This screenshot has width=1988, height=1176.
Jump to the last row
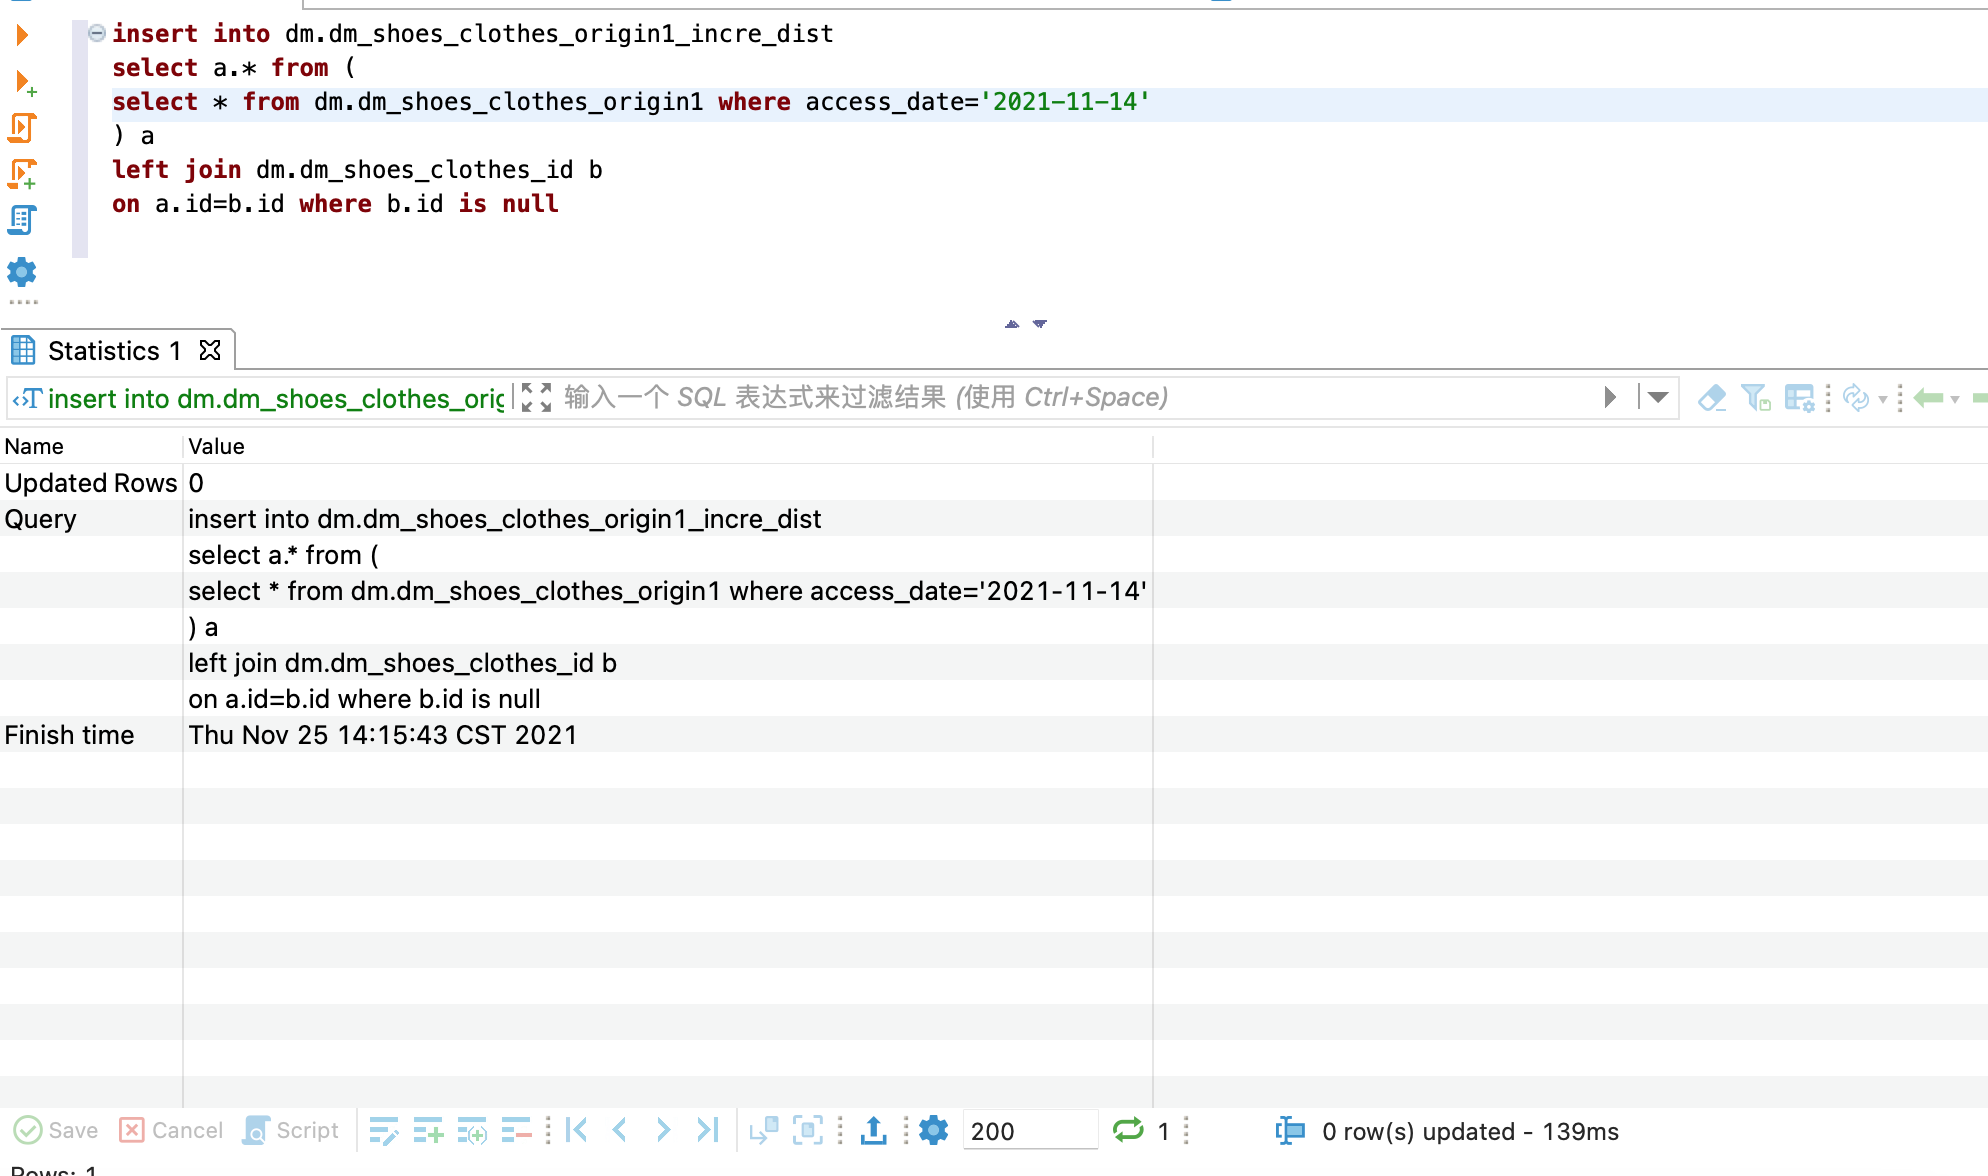pyautogui.click(x=708, y=1130)
